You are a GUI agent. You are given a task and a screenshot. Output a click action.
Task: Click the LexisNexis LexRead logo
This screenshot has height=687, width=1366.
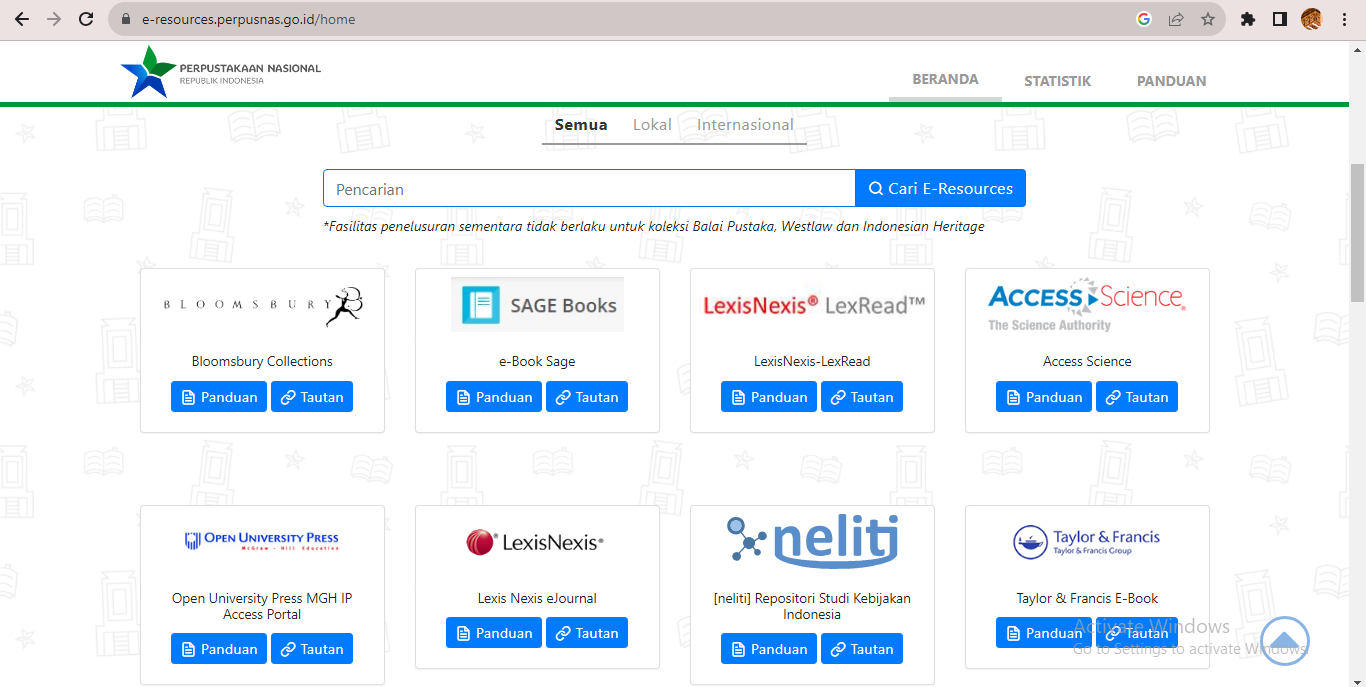pos(812,305)
